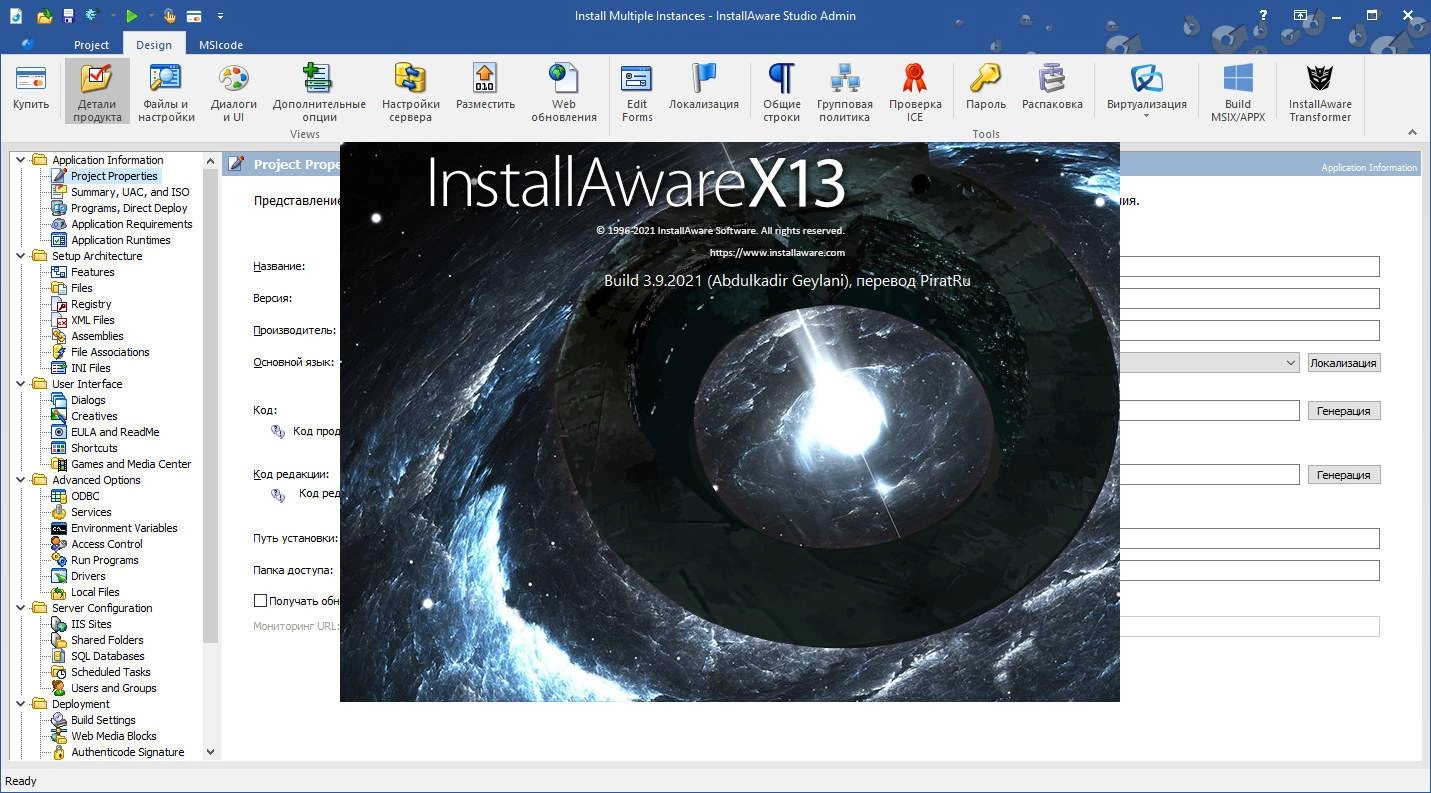1431x793 pixels.
Task: Click the Путь установки input field
Action: [1249, 538]
